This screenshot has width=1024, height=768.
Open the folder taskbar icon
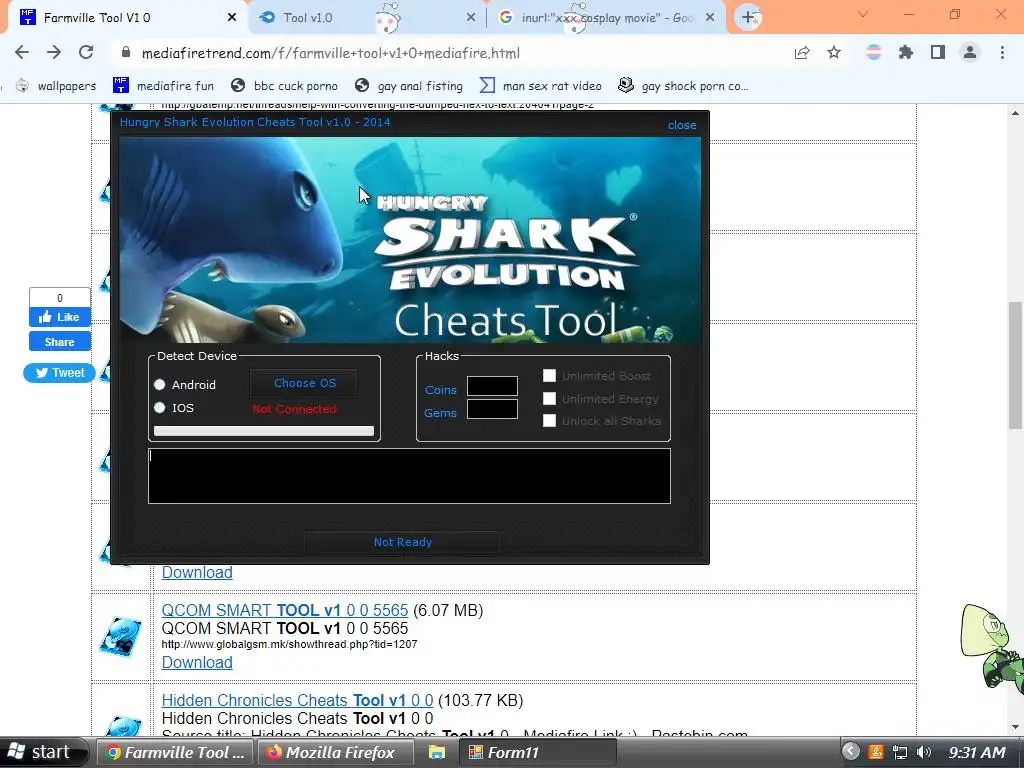[437, 752]
